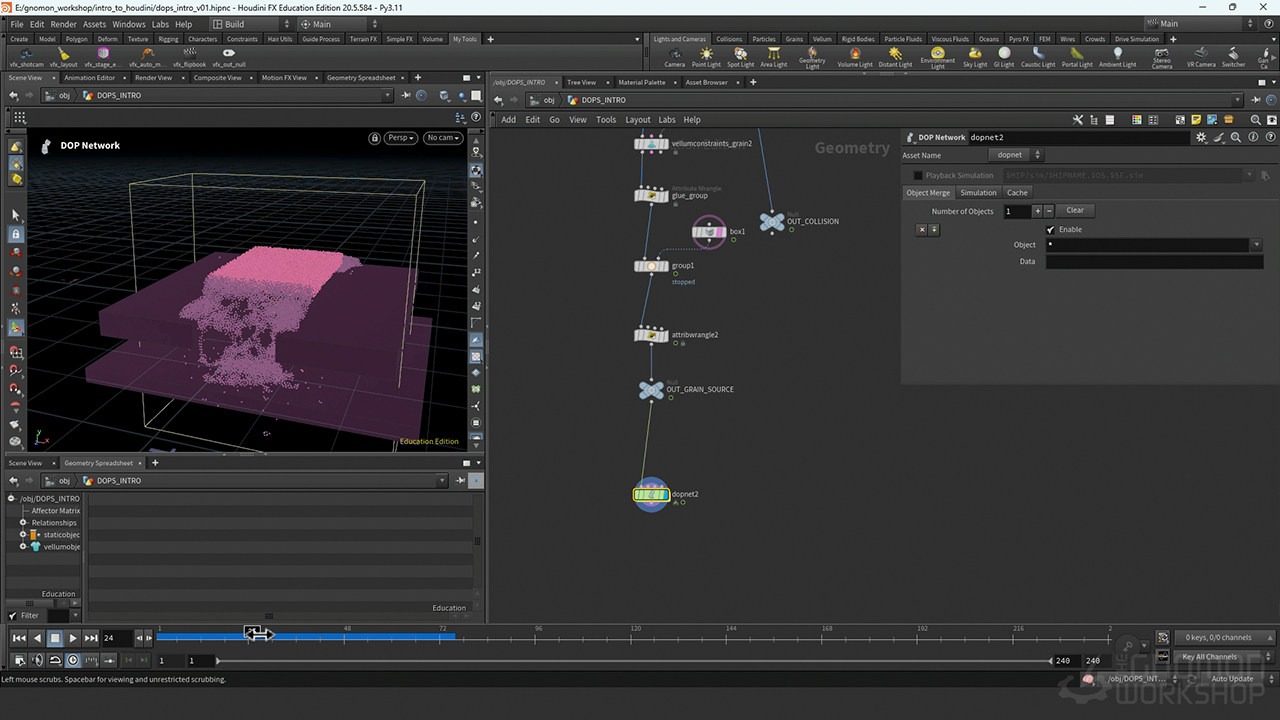Click the help question mark icon
This screenshot has height=720, width=1280.
pyautogui.click(x=1271, y=137)
